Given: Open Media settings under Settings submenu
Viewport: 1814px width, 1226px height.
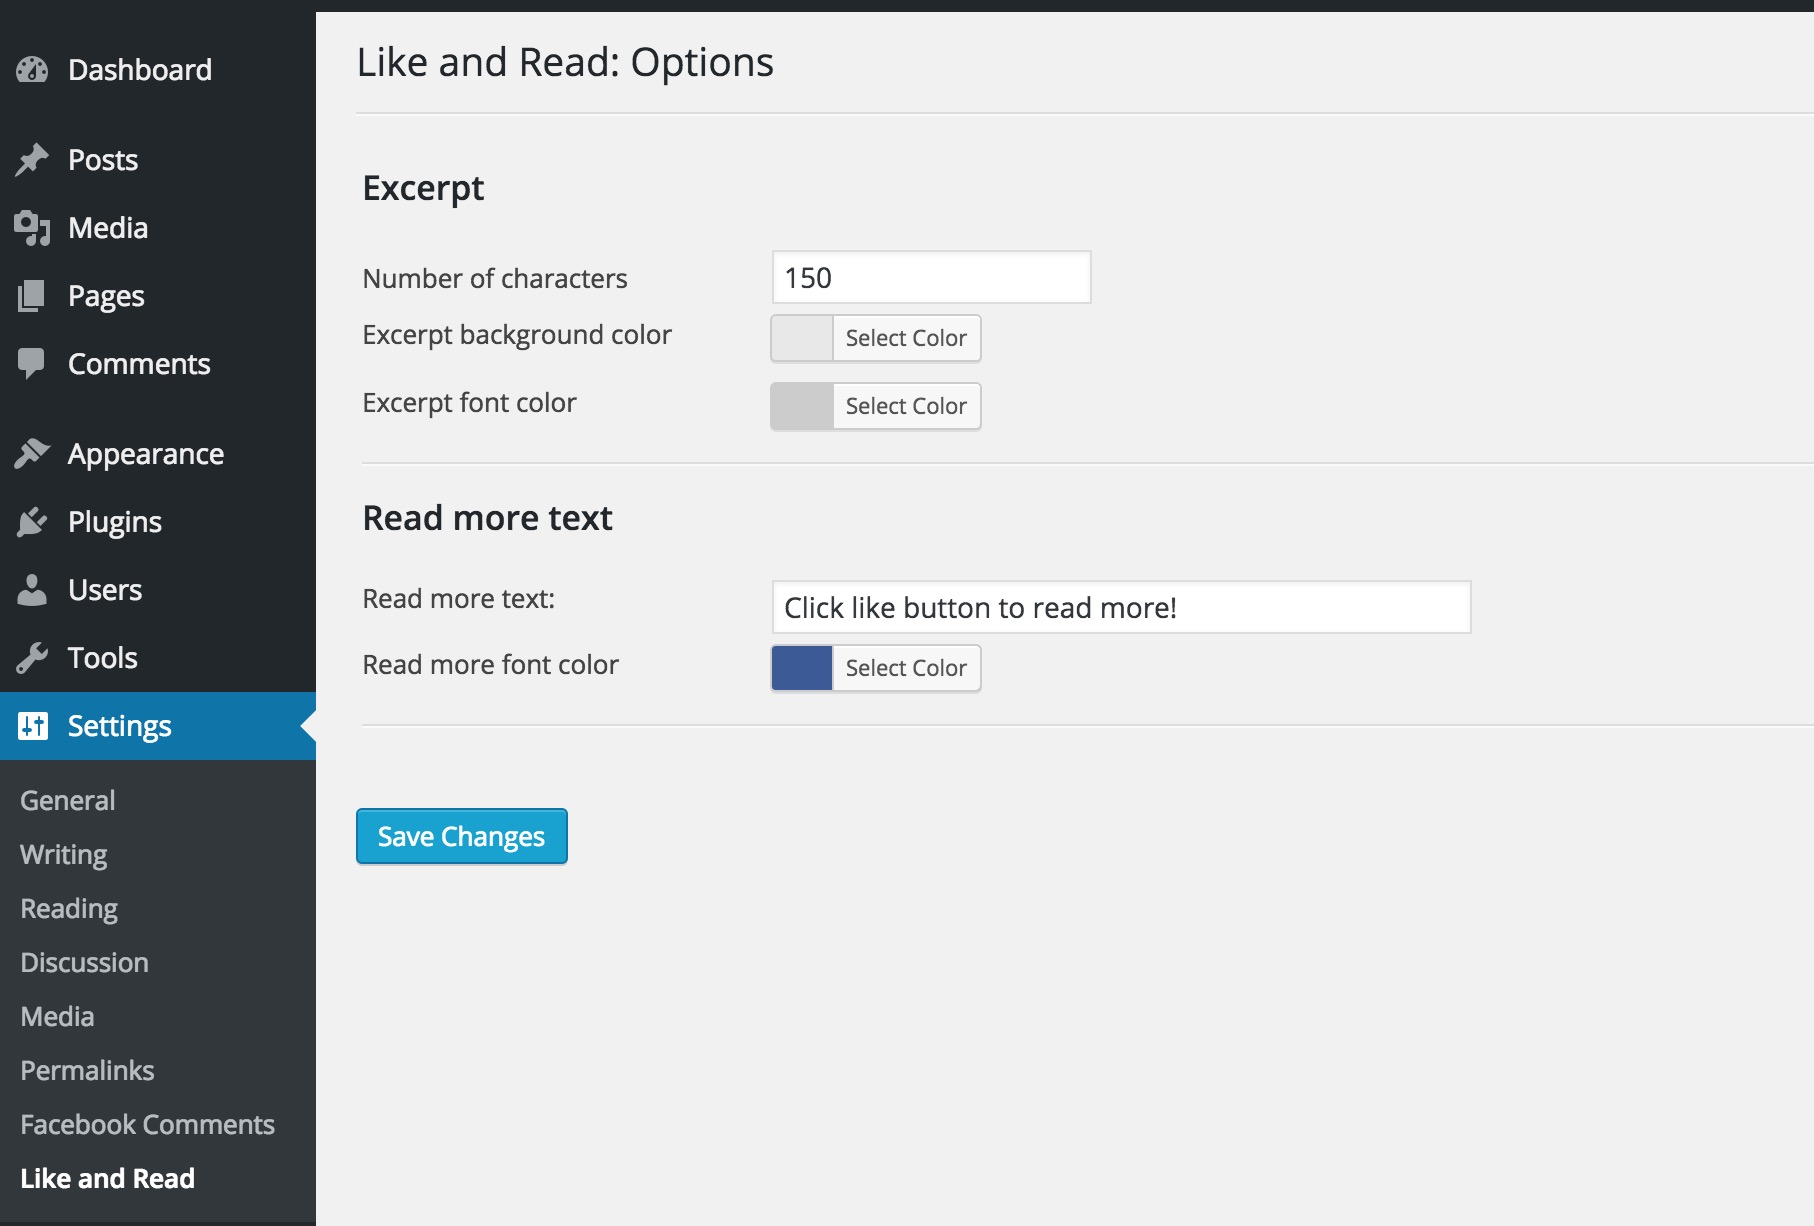Looking at the screenshot, I should point(57,1017).
